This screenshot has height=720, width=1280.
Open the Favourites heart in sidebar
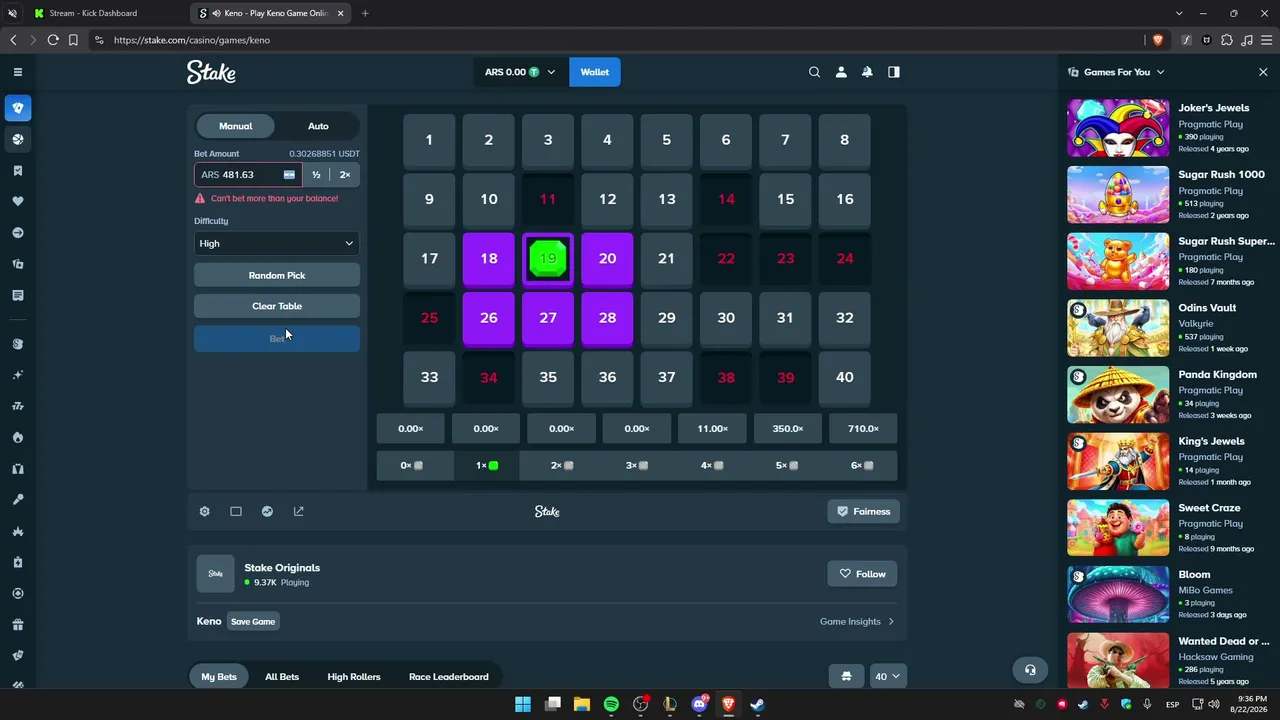click(18, 201)
